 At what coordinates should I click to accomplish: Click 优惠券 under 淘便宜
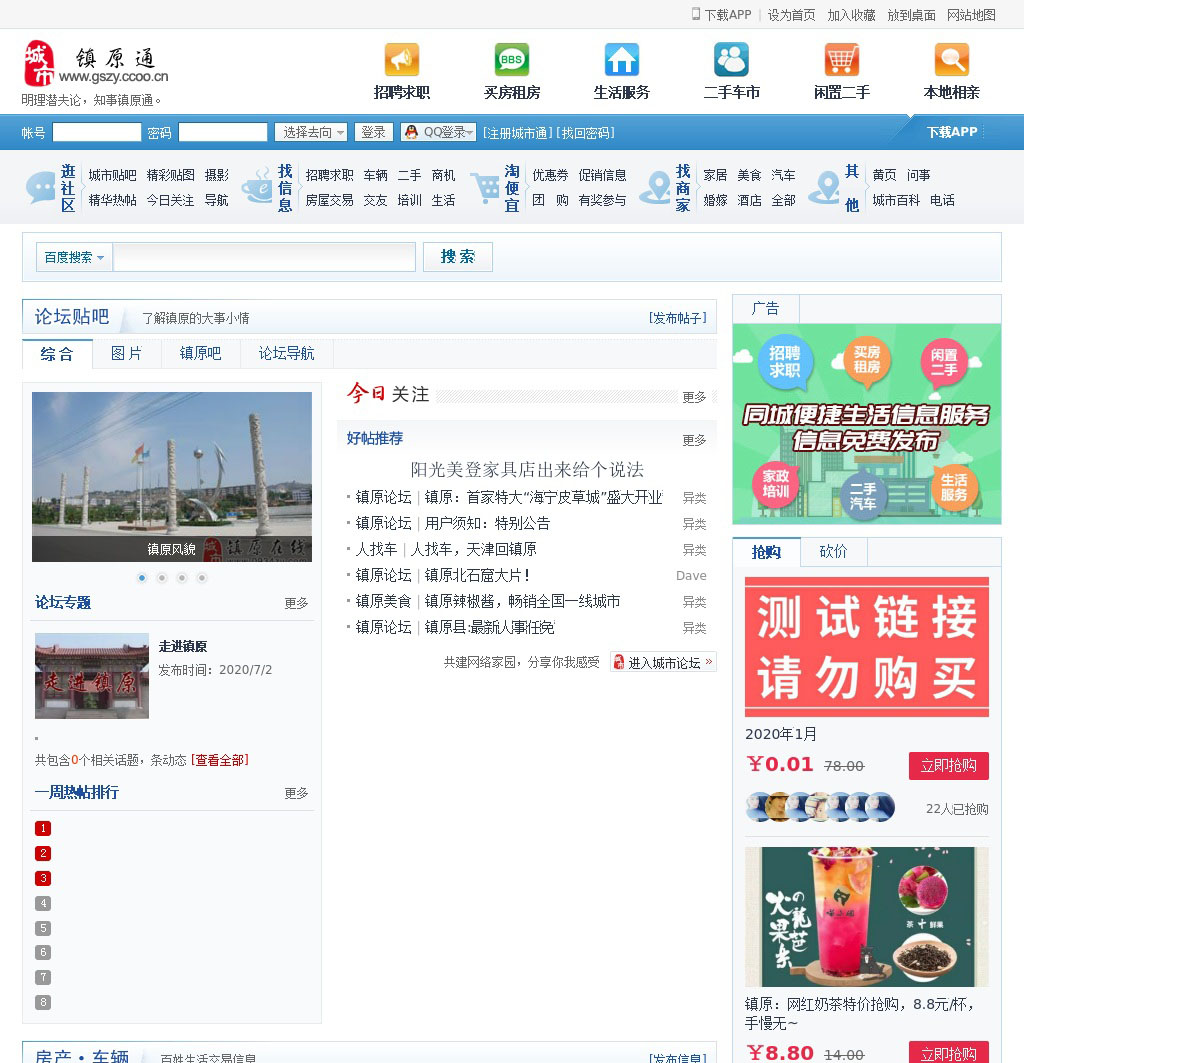tap(550, 175)
